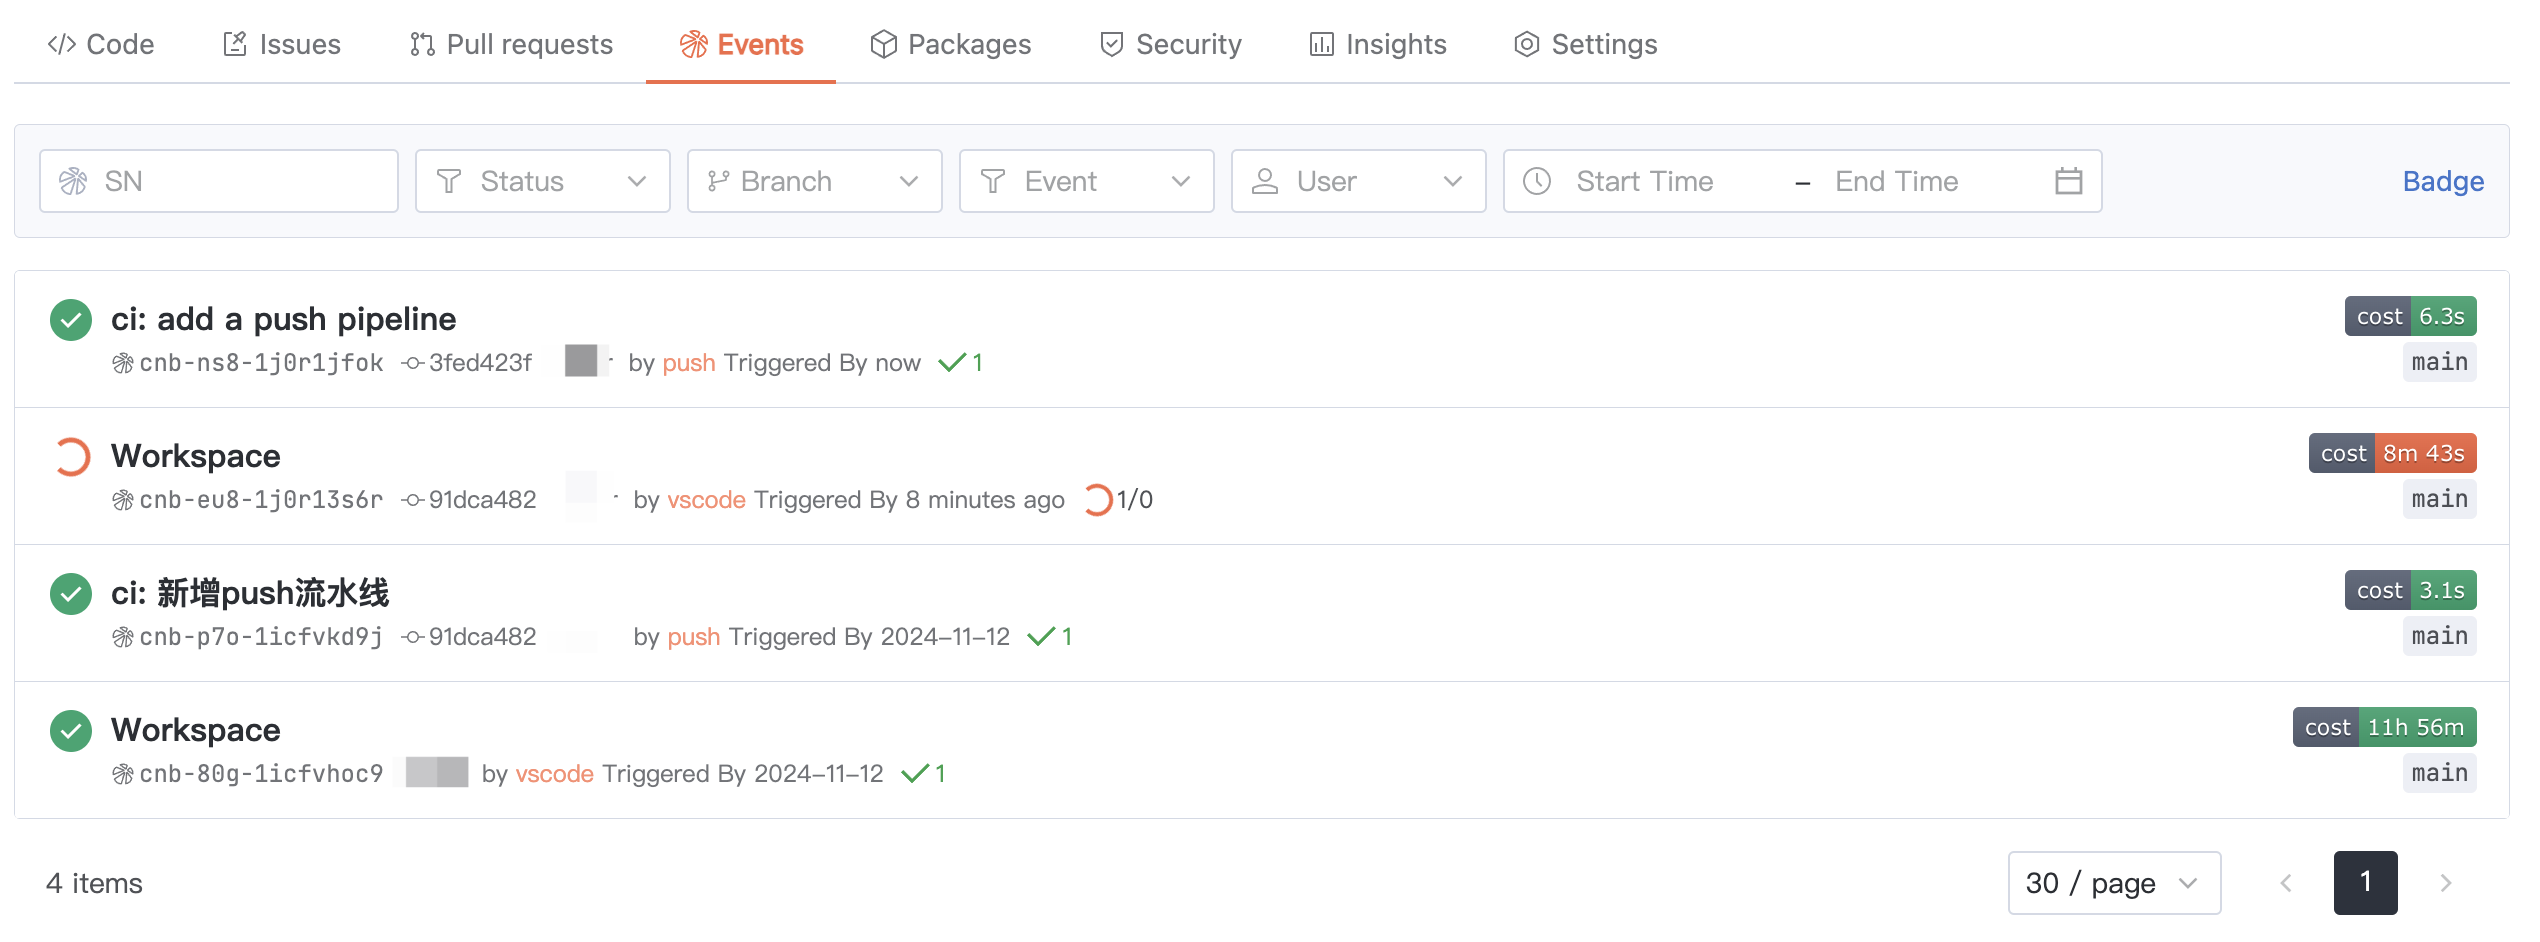Click the calendar icon in the time range filter
Screen dimensions: 2540x942
coord(2068,181)
